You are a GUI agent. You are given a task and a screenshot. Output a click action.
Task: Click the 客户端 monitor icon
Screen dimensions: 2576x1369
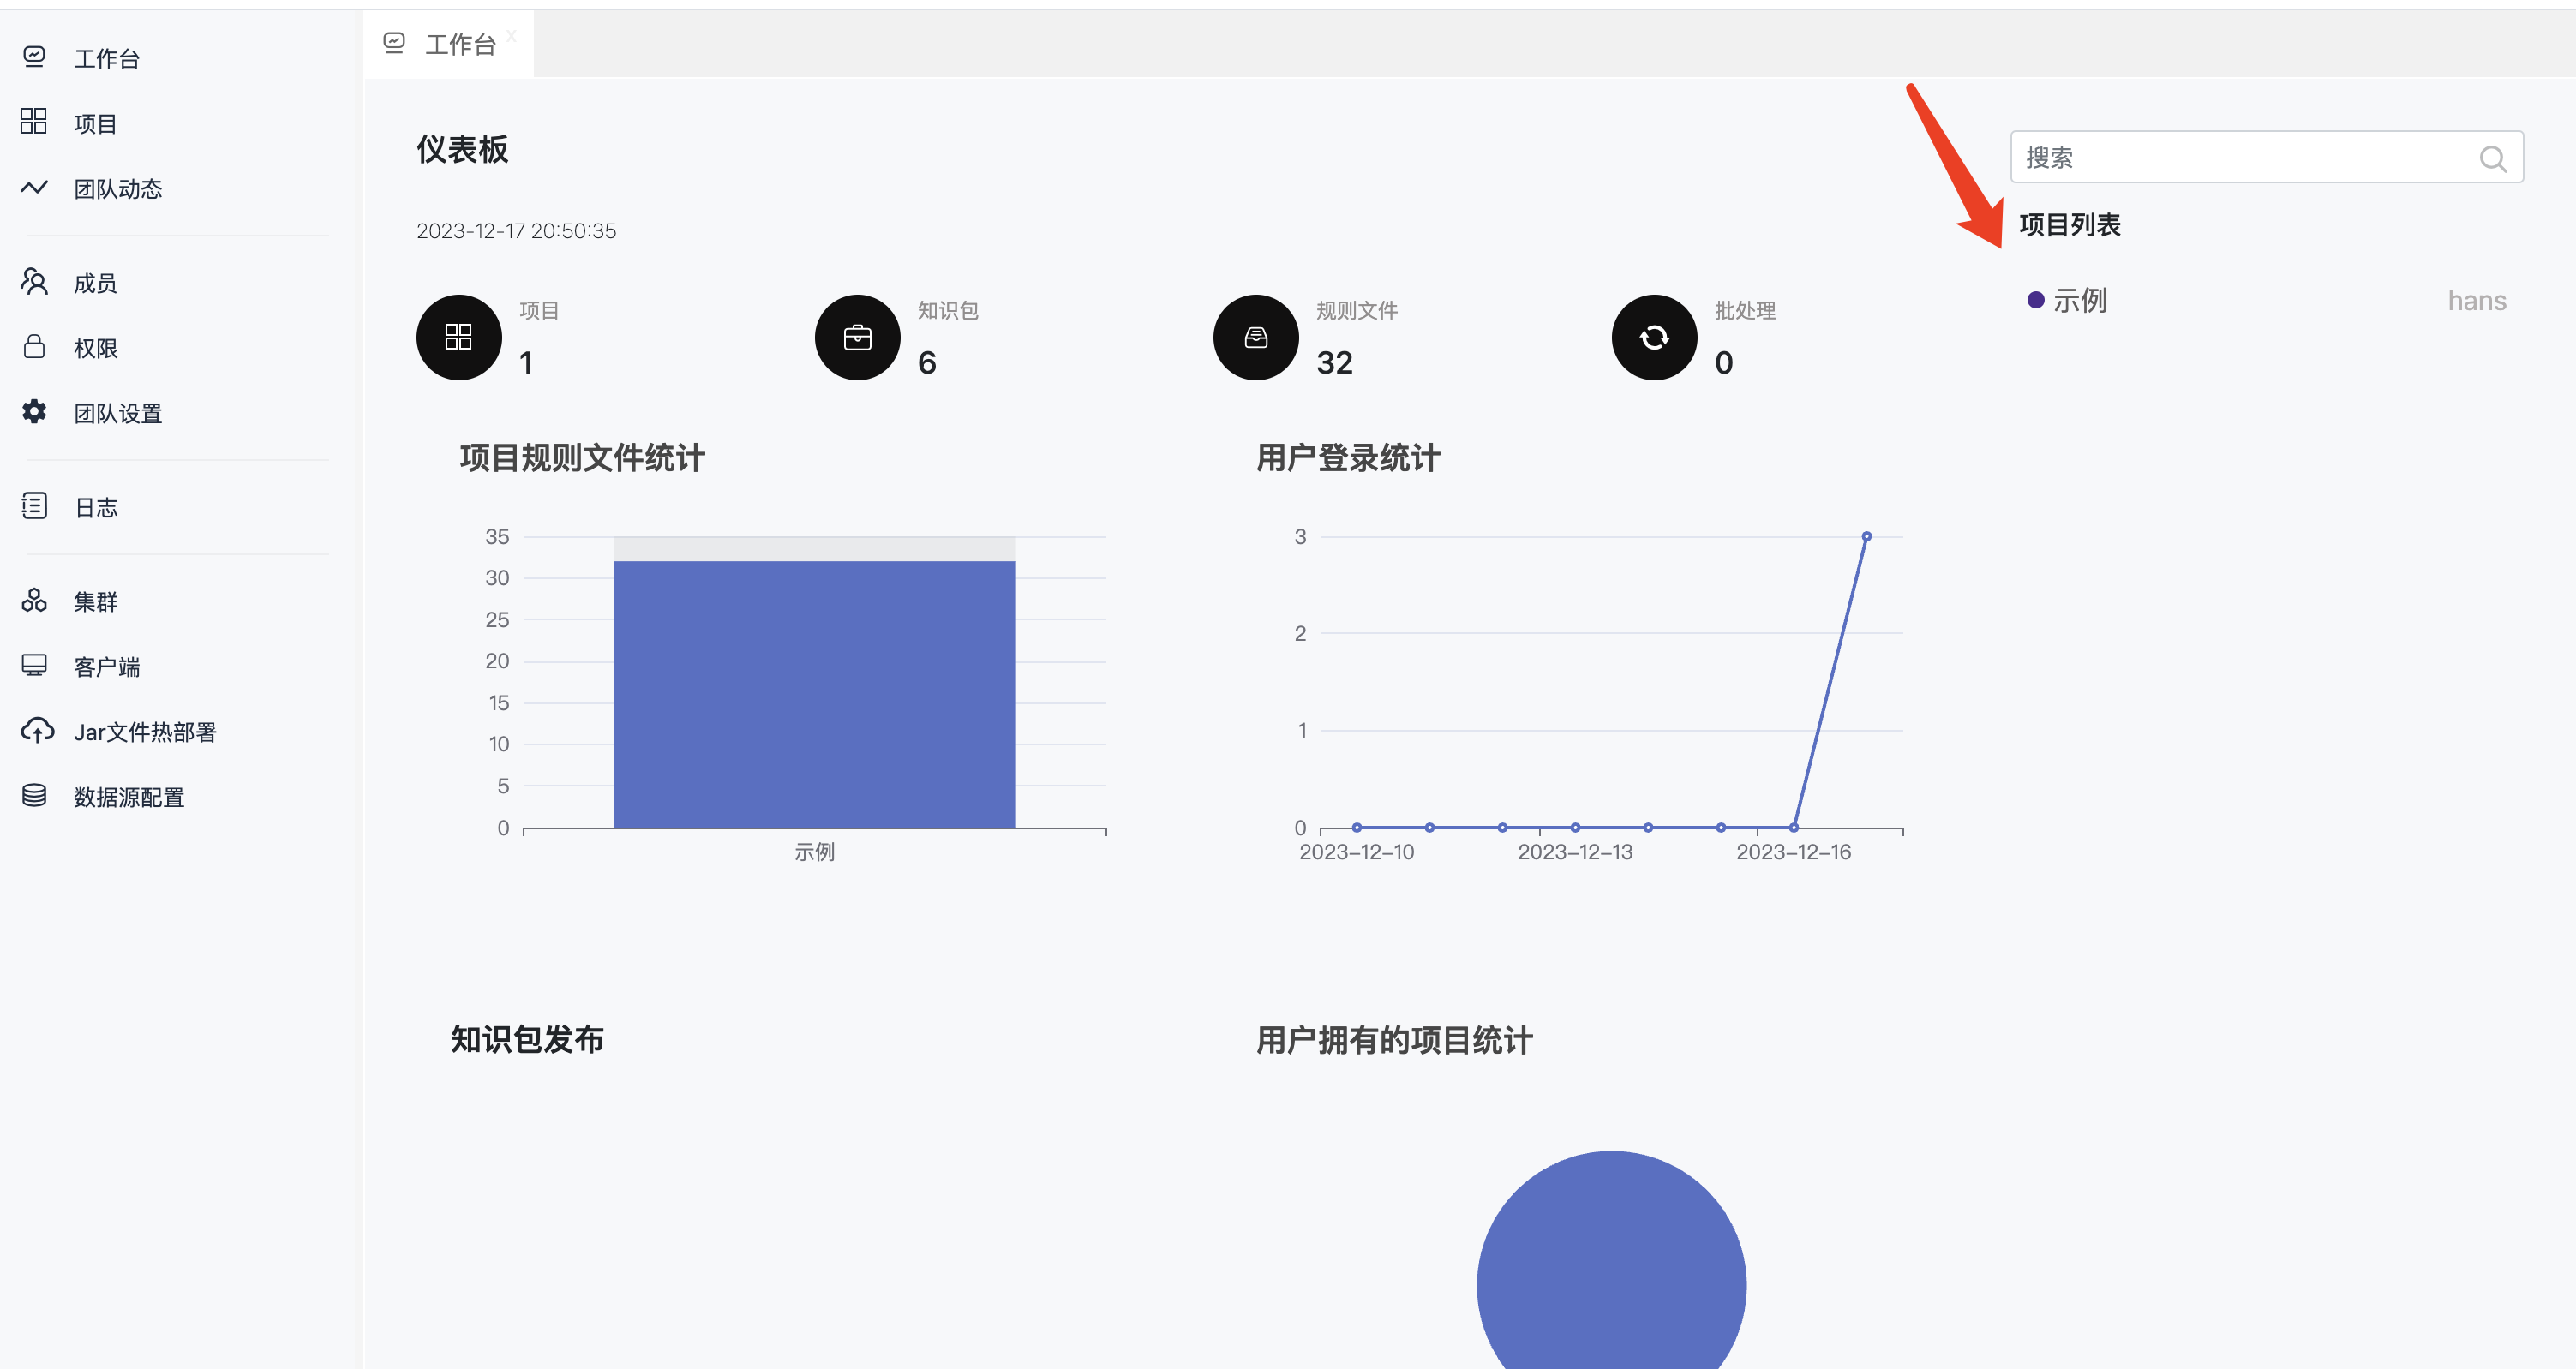coord(34,665)
